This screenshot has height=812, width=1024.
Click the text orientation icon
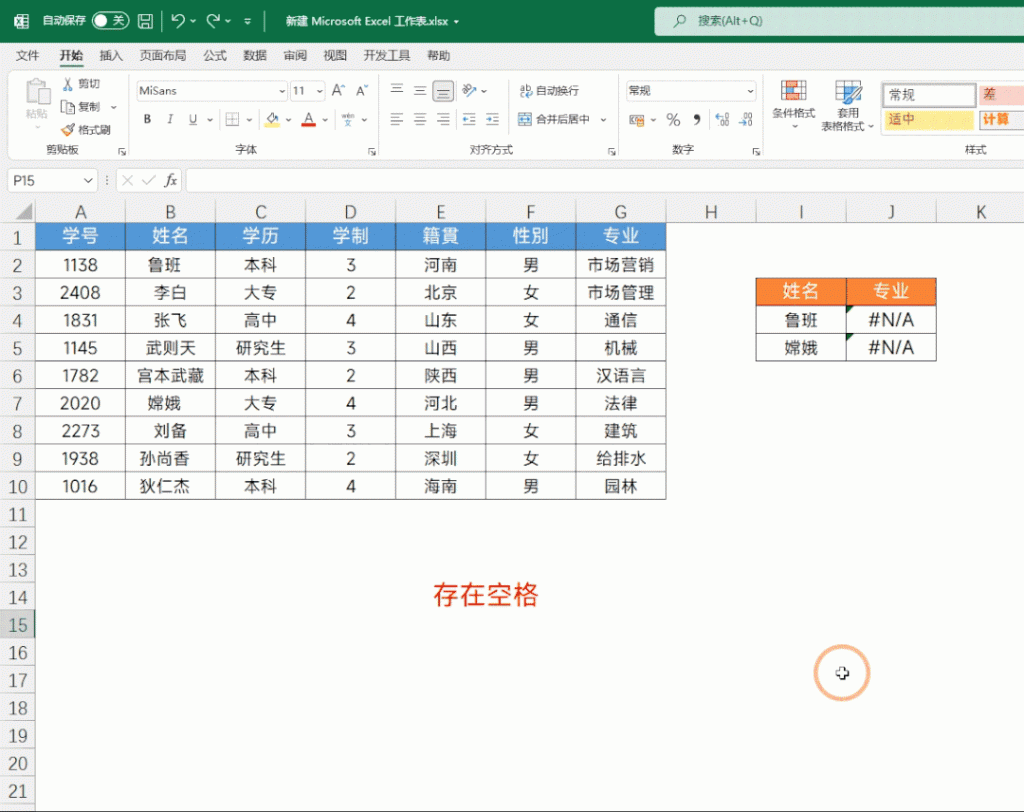(469, 90)
